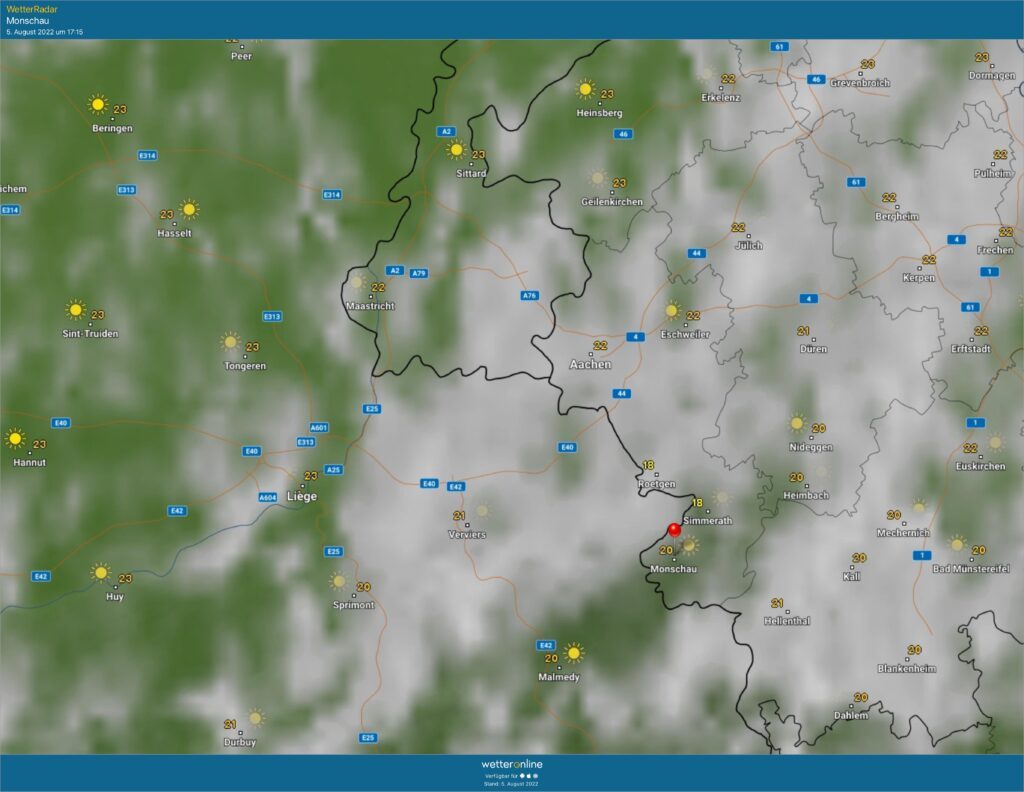Click the temperature 18 above Roetgen
The image size is (1024, 792).
648,466
